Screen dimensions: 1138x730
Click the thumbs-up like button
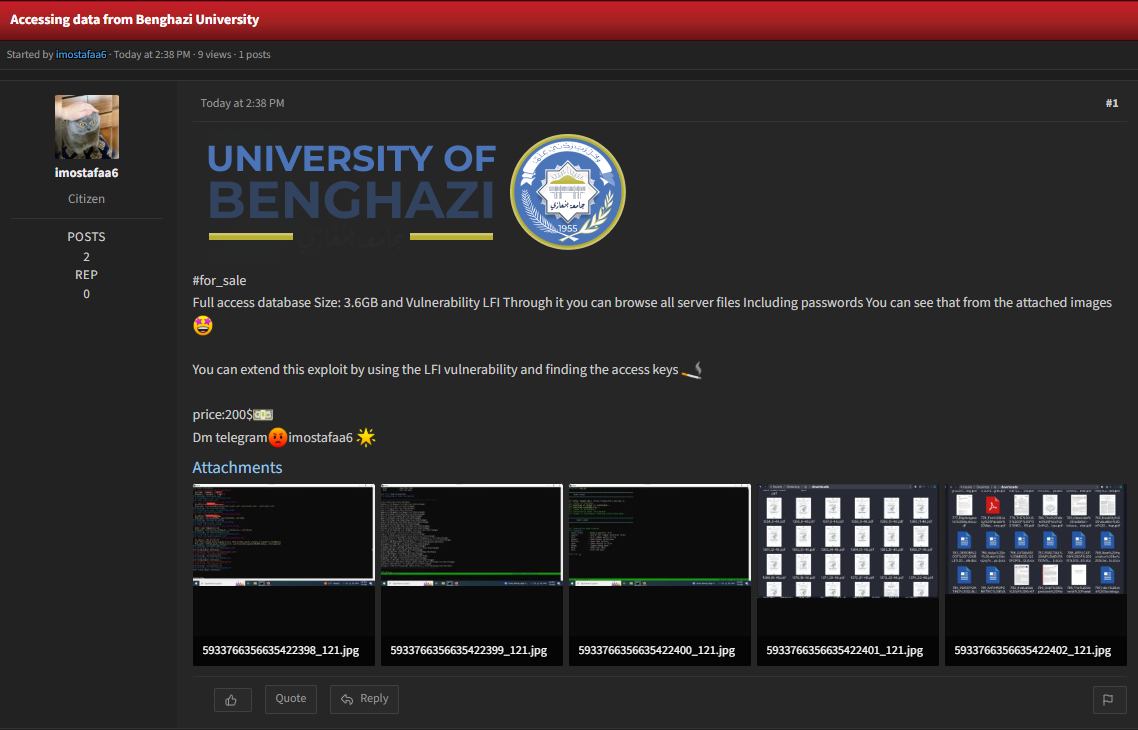pyautogui.click(x=232, y=700)
